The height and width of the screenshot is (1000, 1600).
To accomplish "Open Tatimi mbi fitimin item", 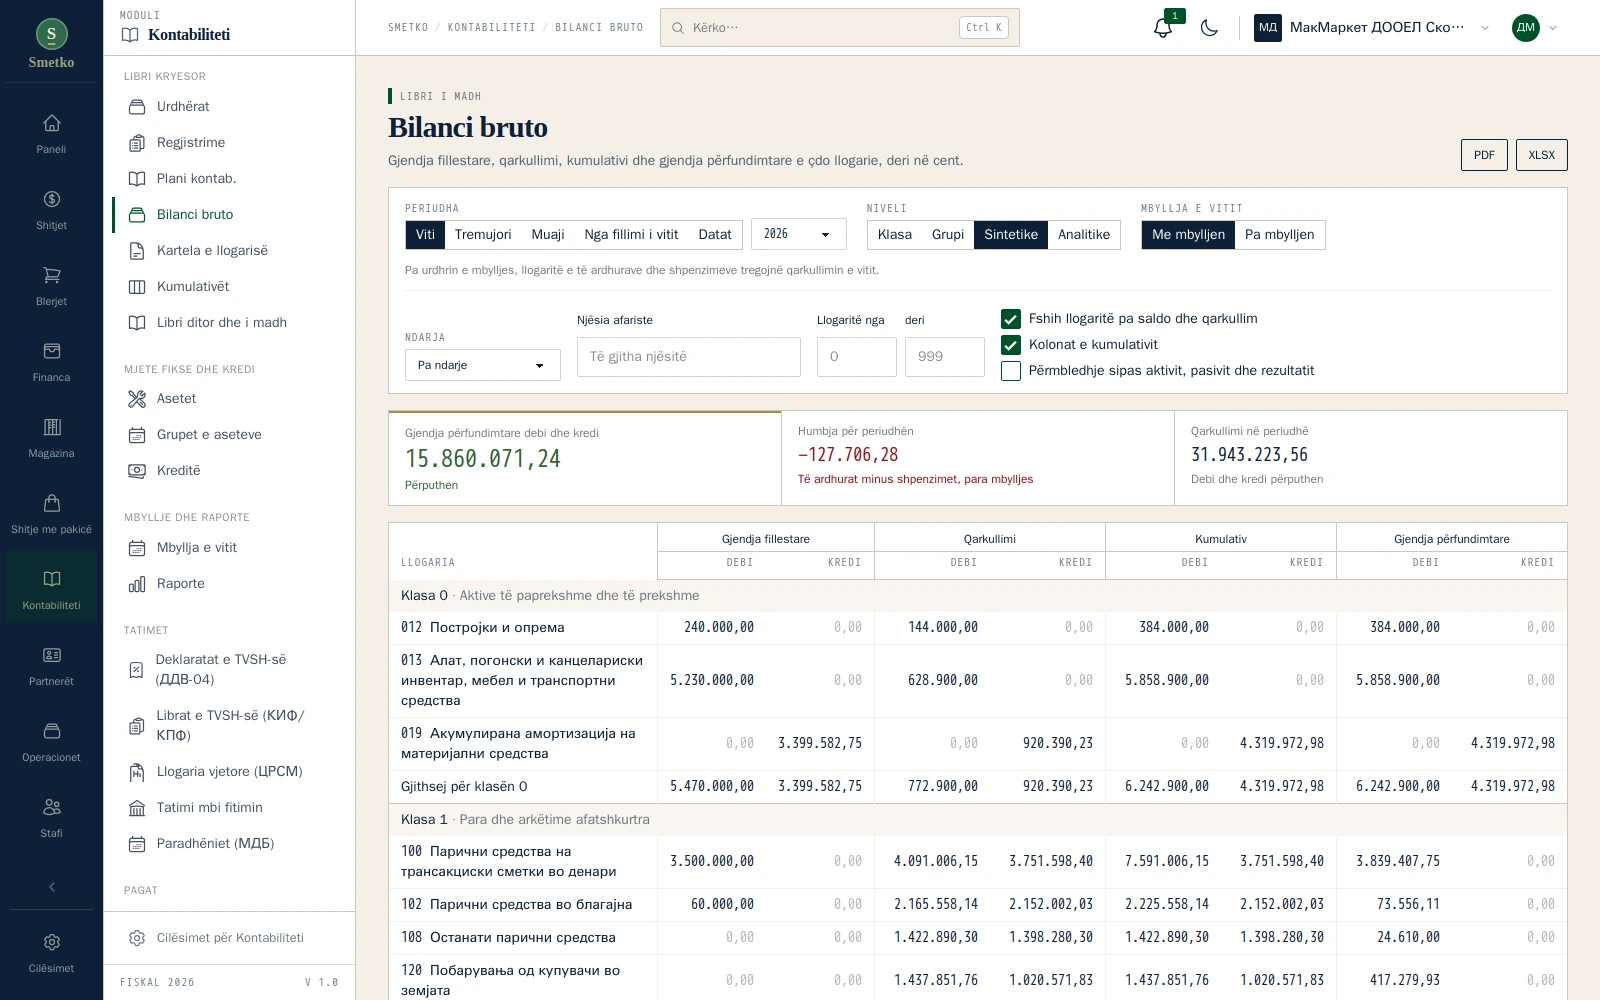I will coord(229,807).
